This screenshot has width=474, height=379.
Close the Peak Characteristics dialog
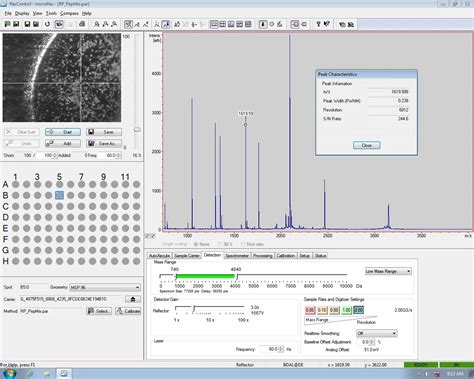(x=366, y=145)
